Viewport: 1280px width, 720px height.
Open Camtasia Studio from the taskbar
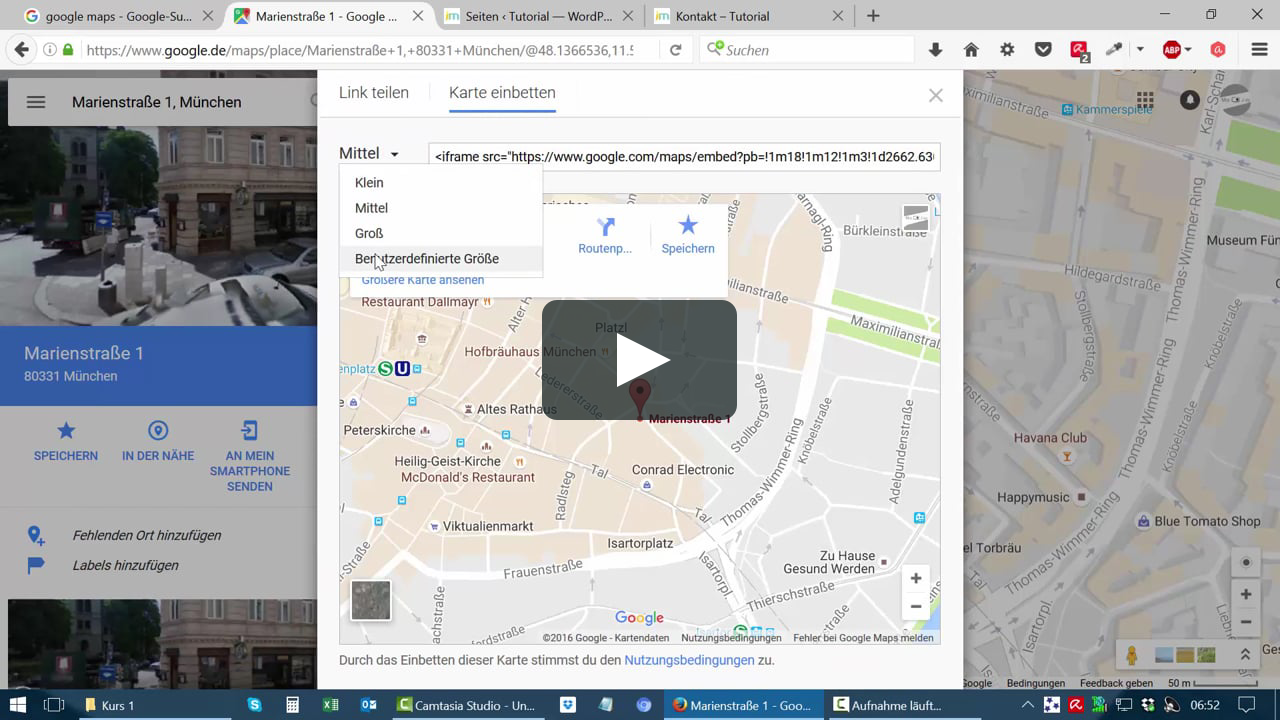point(468,705)
